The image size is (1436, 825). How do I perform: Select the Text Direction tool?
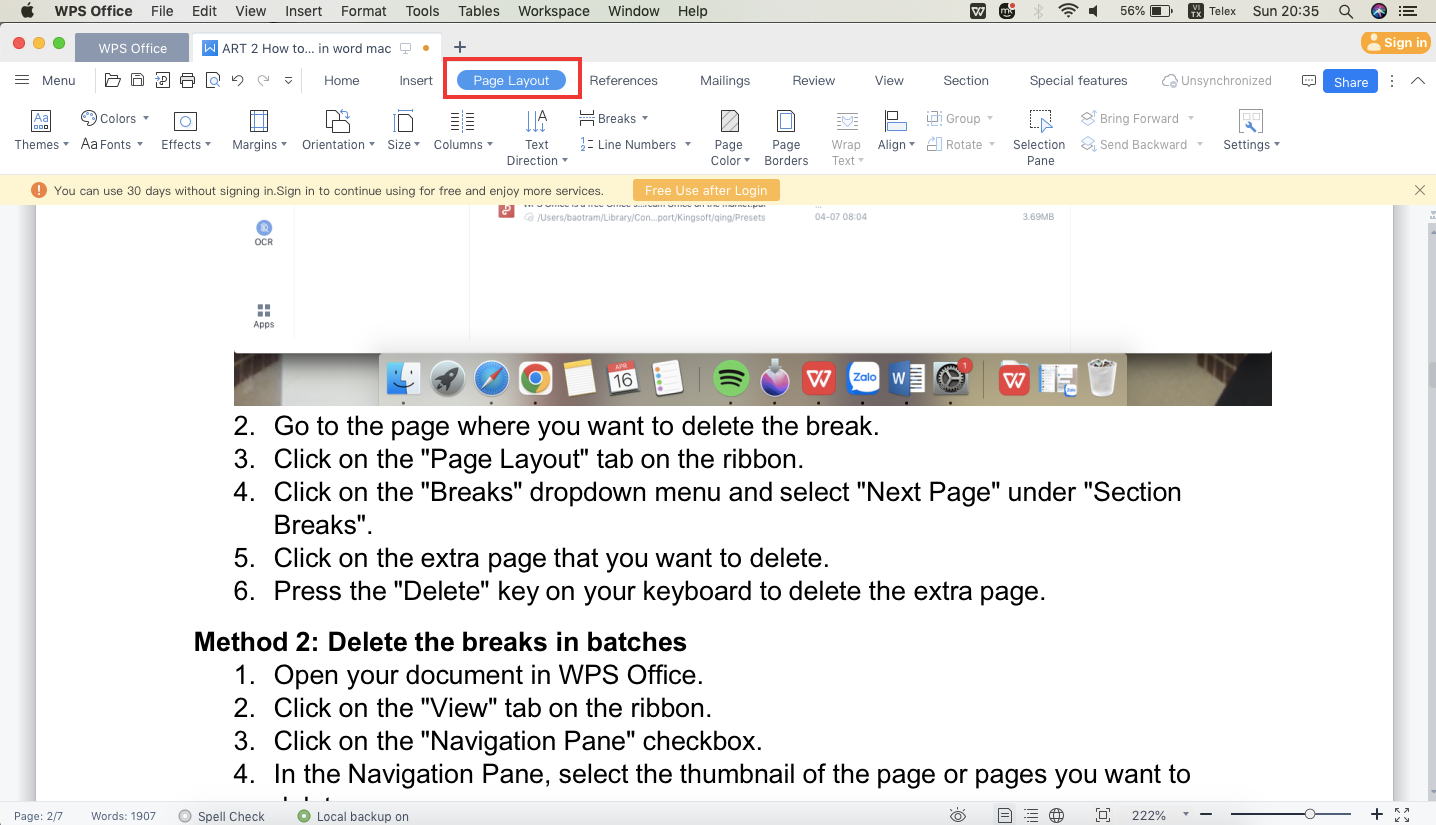click(536, 135)
